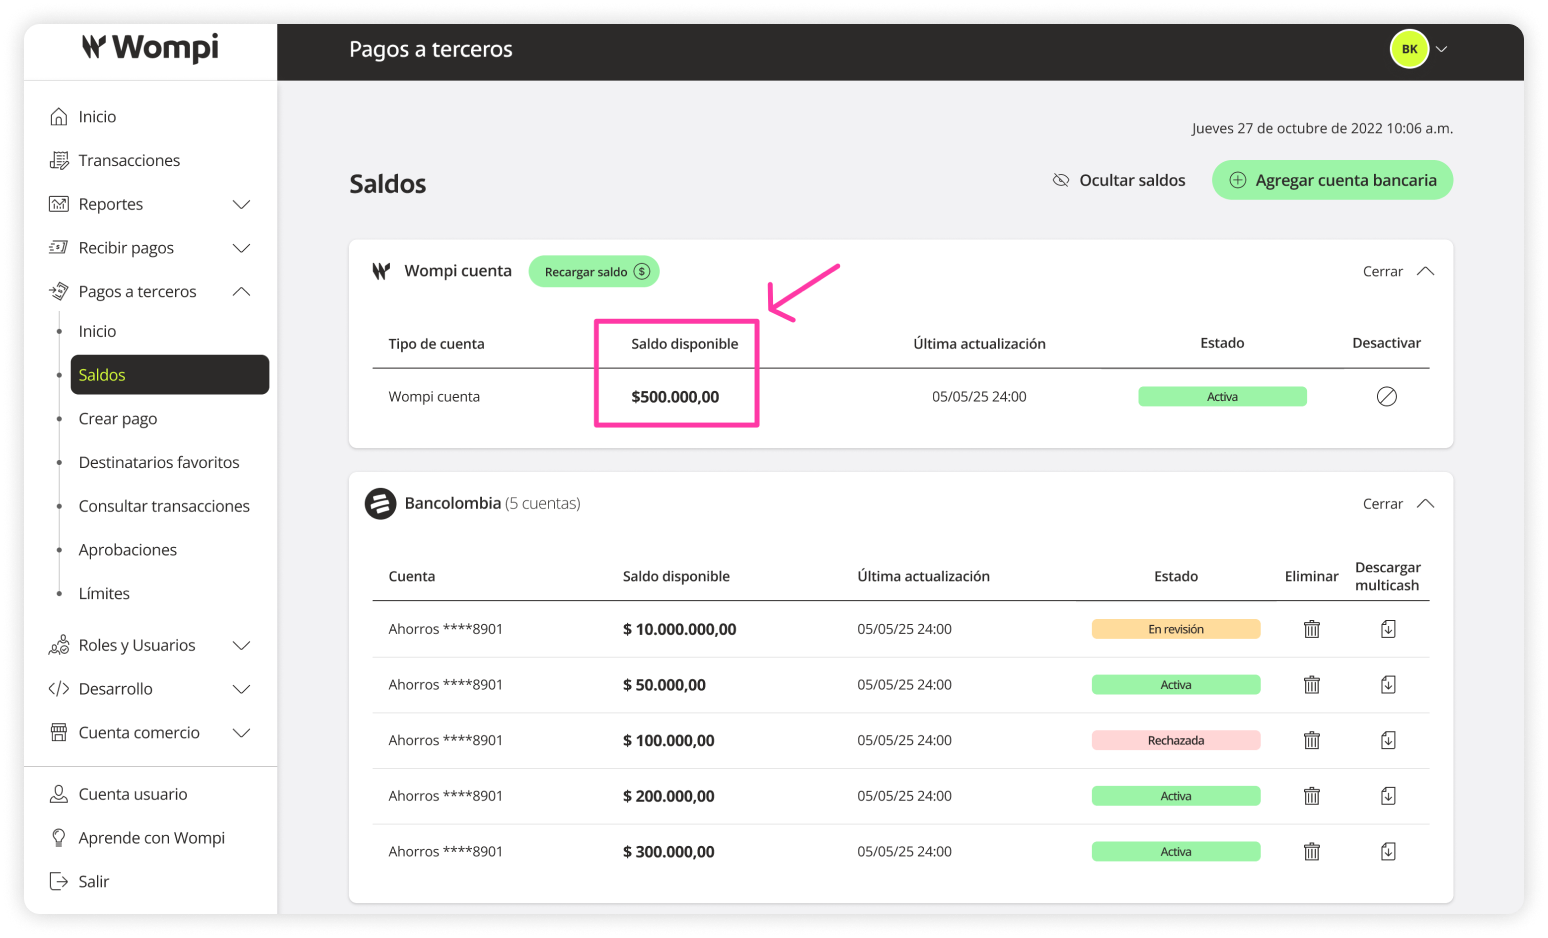
Task: Download multicash for the $ 100.000,00 account
Action: [x=1388, y=740]
